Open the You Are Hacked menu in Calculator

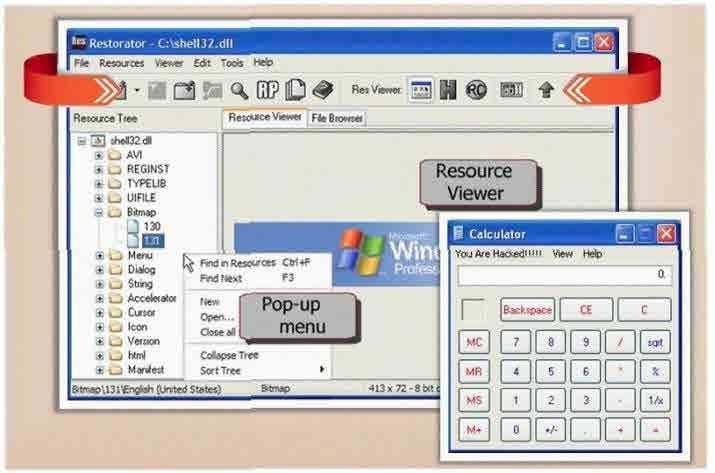499,254
